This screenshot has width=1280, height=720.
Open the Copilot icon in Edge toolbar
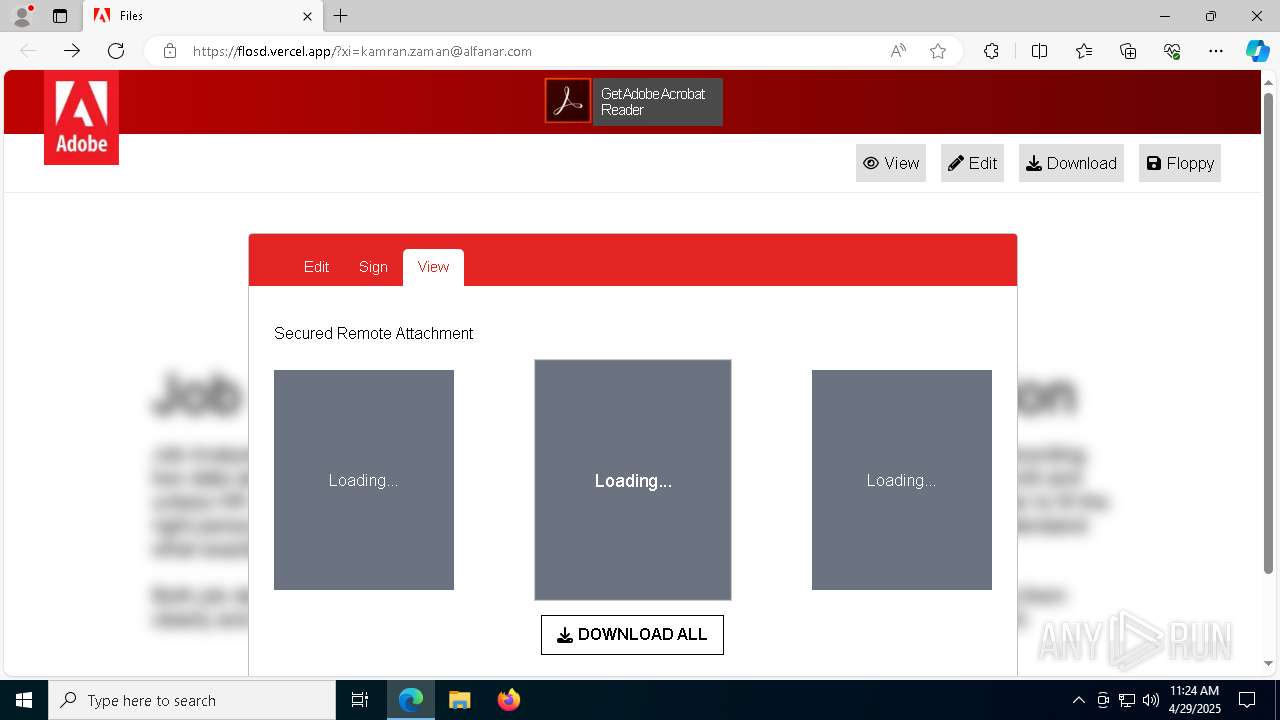click(1257, 51)
